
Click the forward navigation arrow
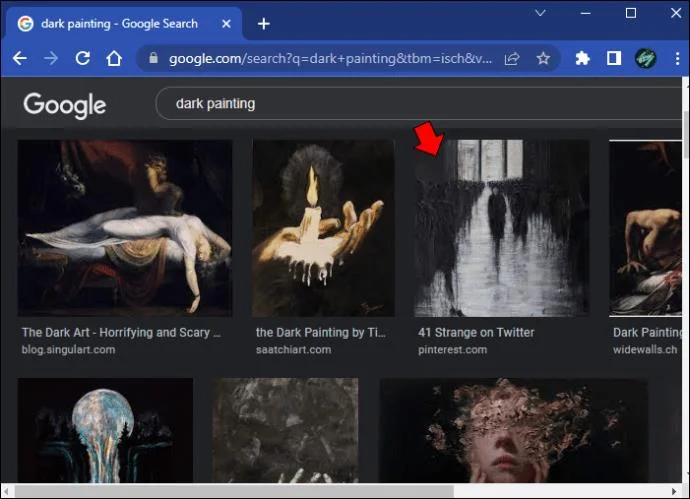click(x=51, y=59)
